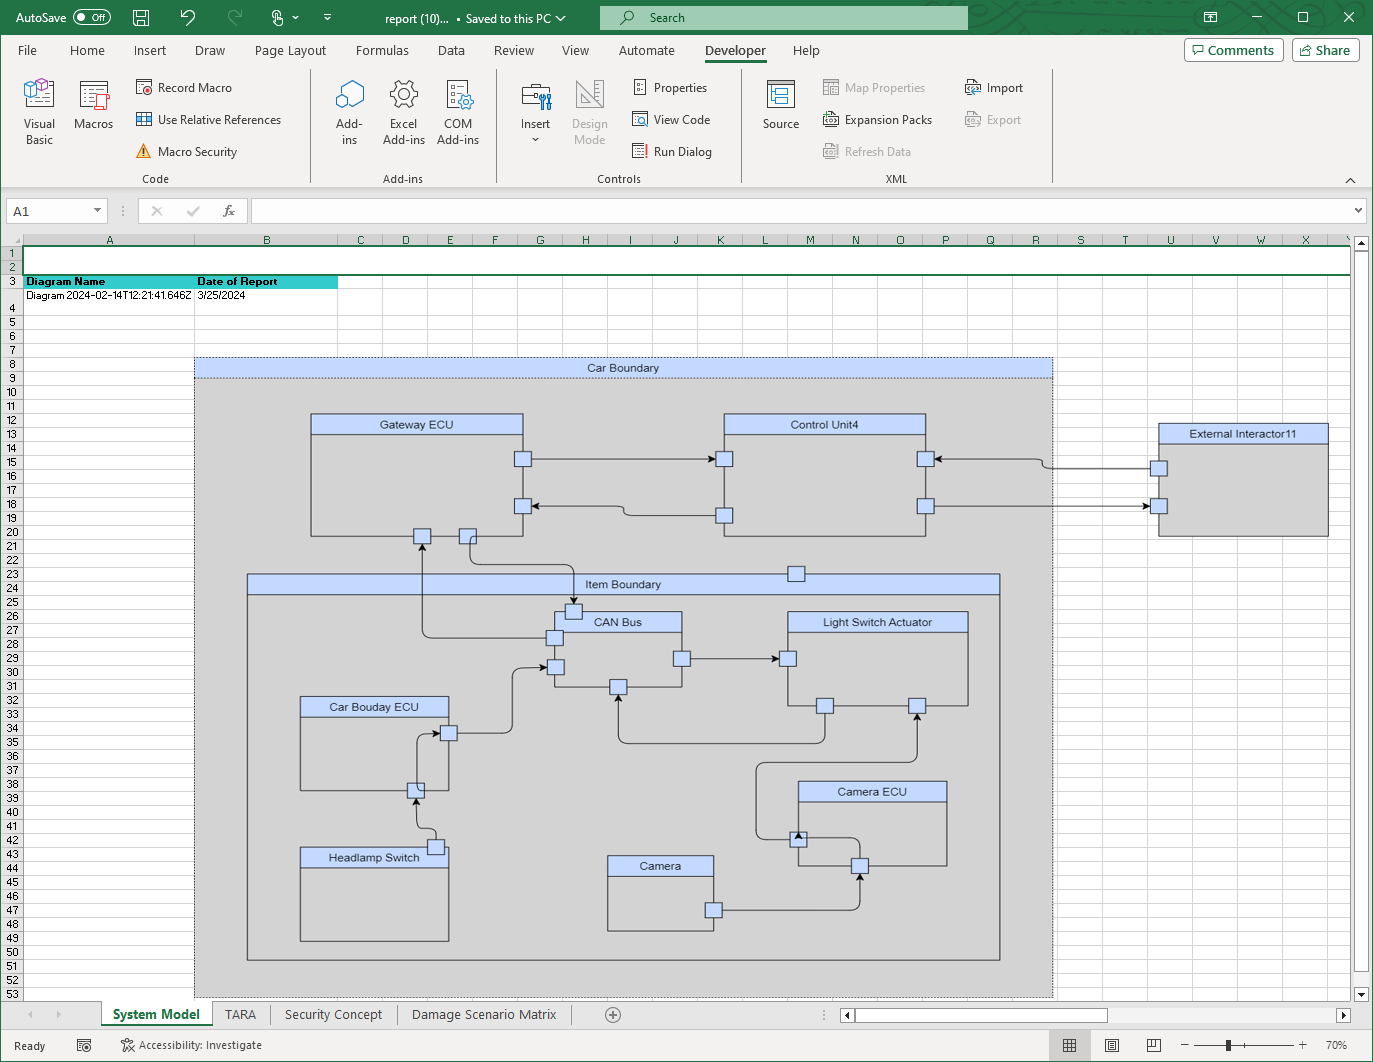
Task: Open COM Add-ins dialog
Action: coord(458,112)
